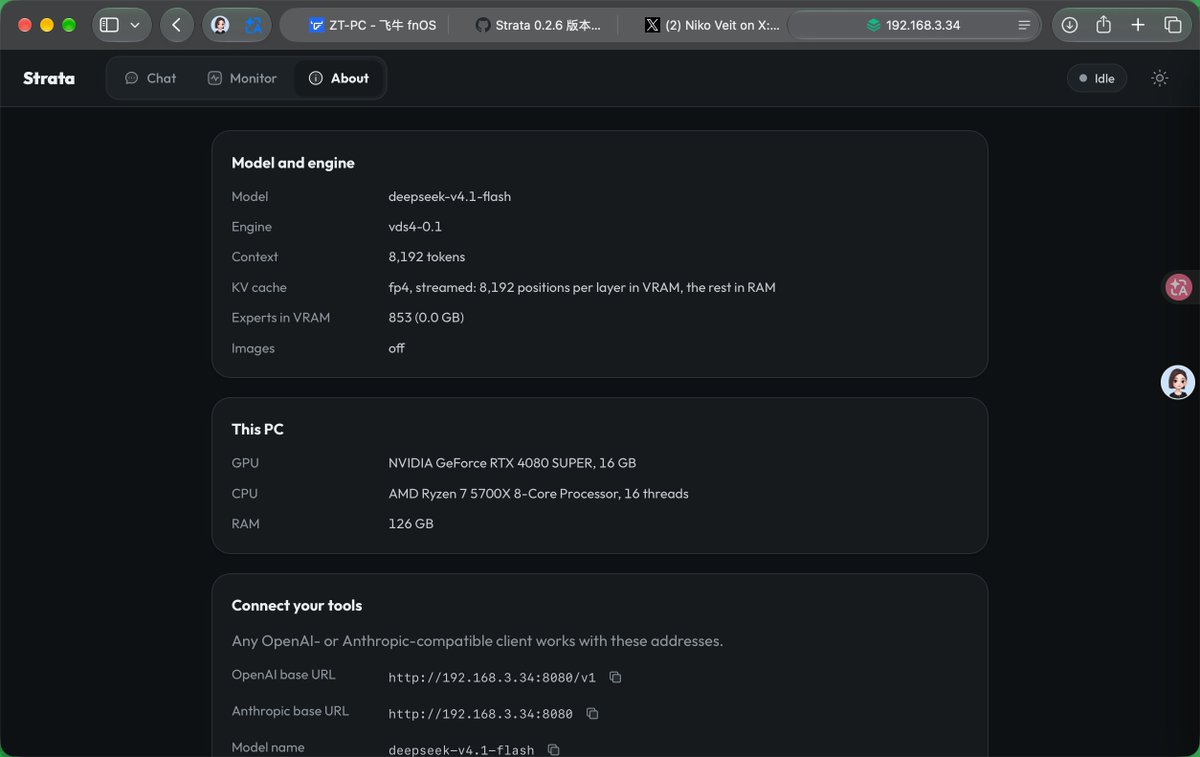
Task: Click the Connect your tools heading
Action: pos(297,605)
